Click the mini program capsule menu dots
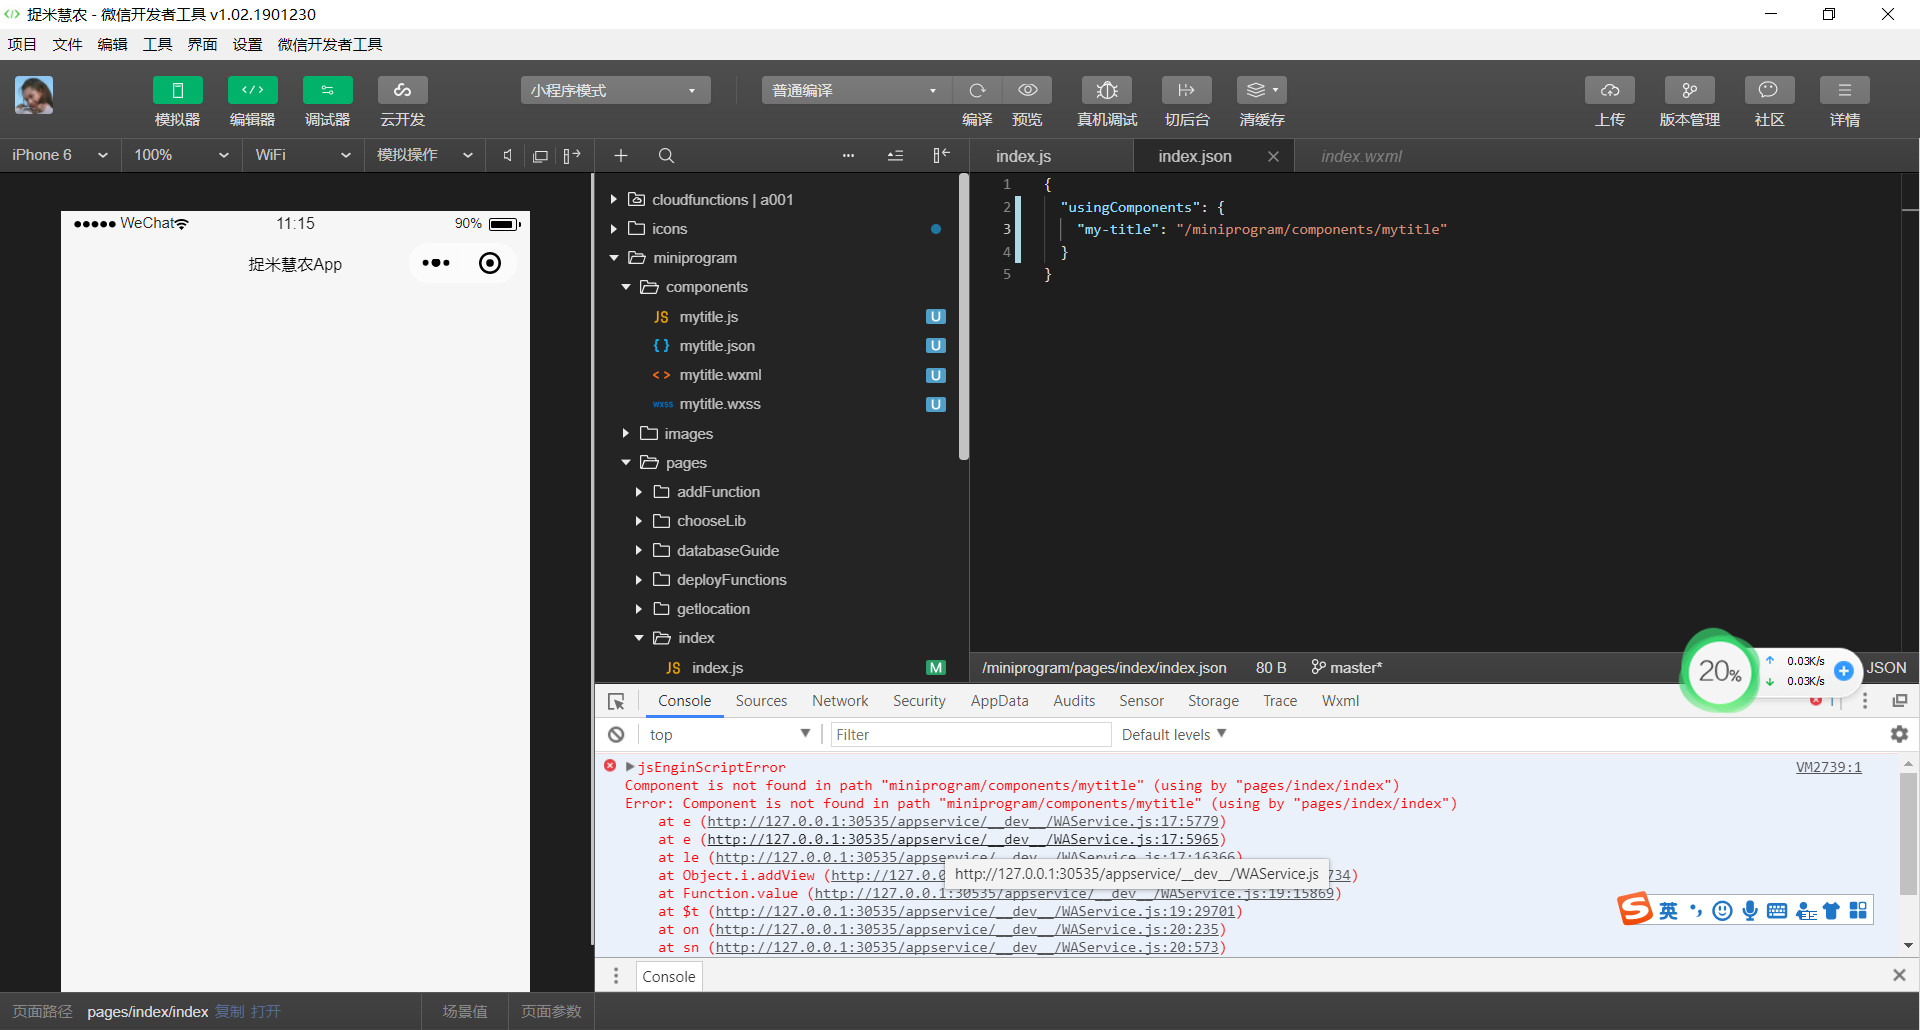This screenshot has height=1030, width=1920. point(436,263)
